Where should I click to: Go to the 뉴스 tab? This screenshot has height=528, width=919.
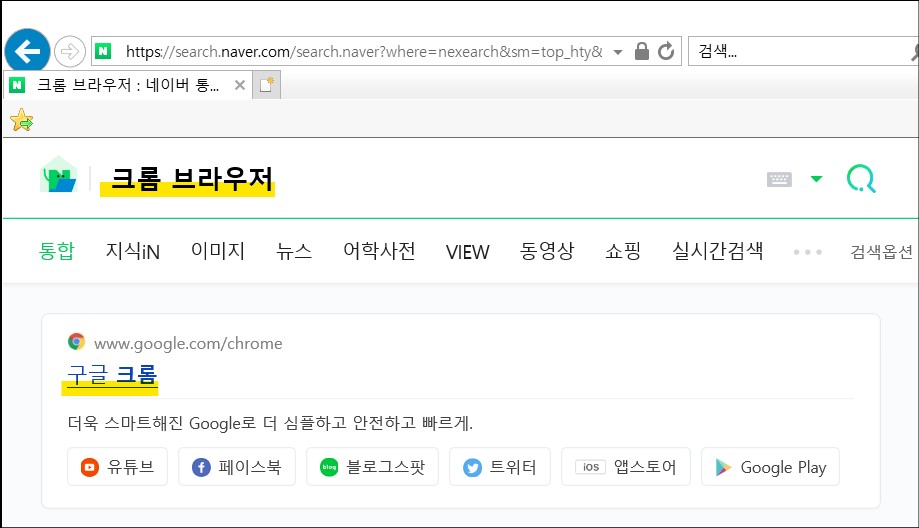coord(294,251)
